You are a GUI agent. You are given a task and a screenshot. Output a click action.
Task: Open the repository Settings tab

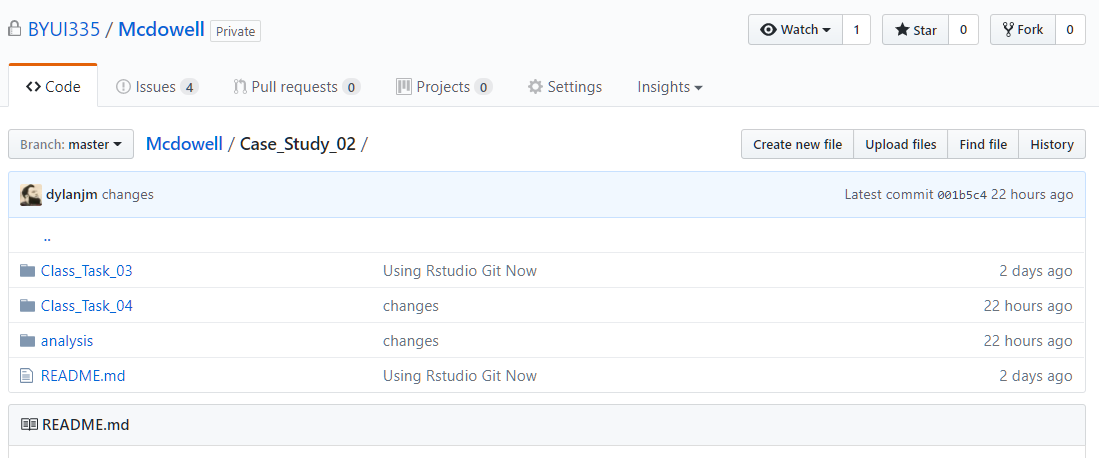point(565,87)
